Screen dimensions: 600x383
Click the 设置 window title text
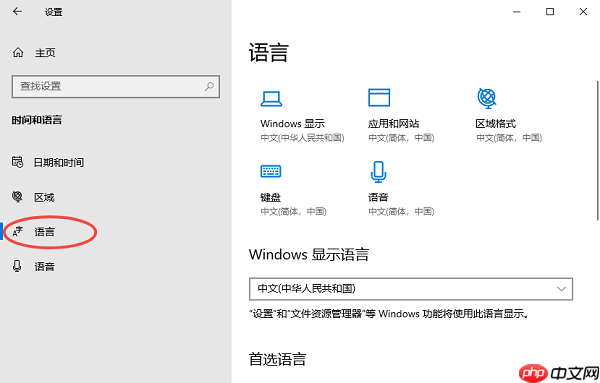point(54,12)
